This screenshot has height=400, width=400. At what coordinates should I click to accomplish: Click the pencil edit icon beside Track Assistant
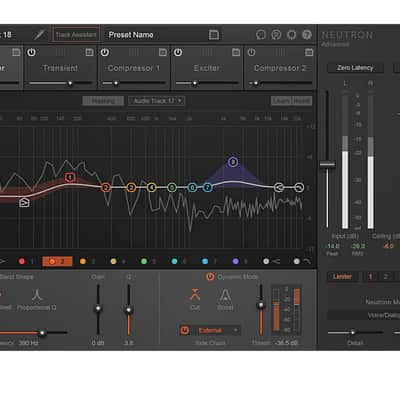pyautogui.click(x=39, y=35)
